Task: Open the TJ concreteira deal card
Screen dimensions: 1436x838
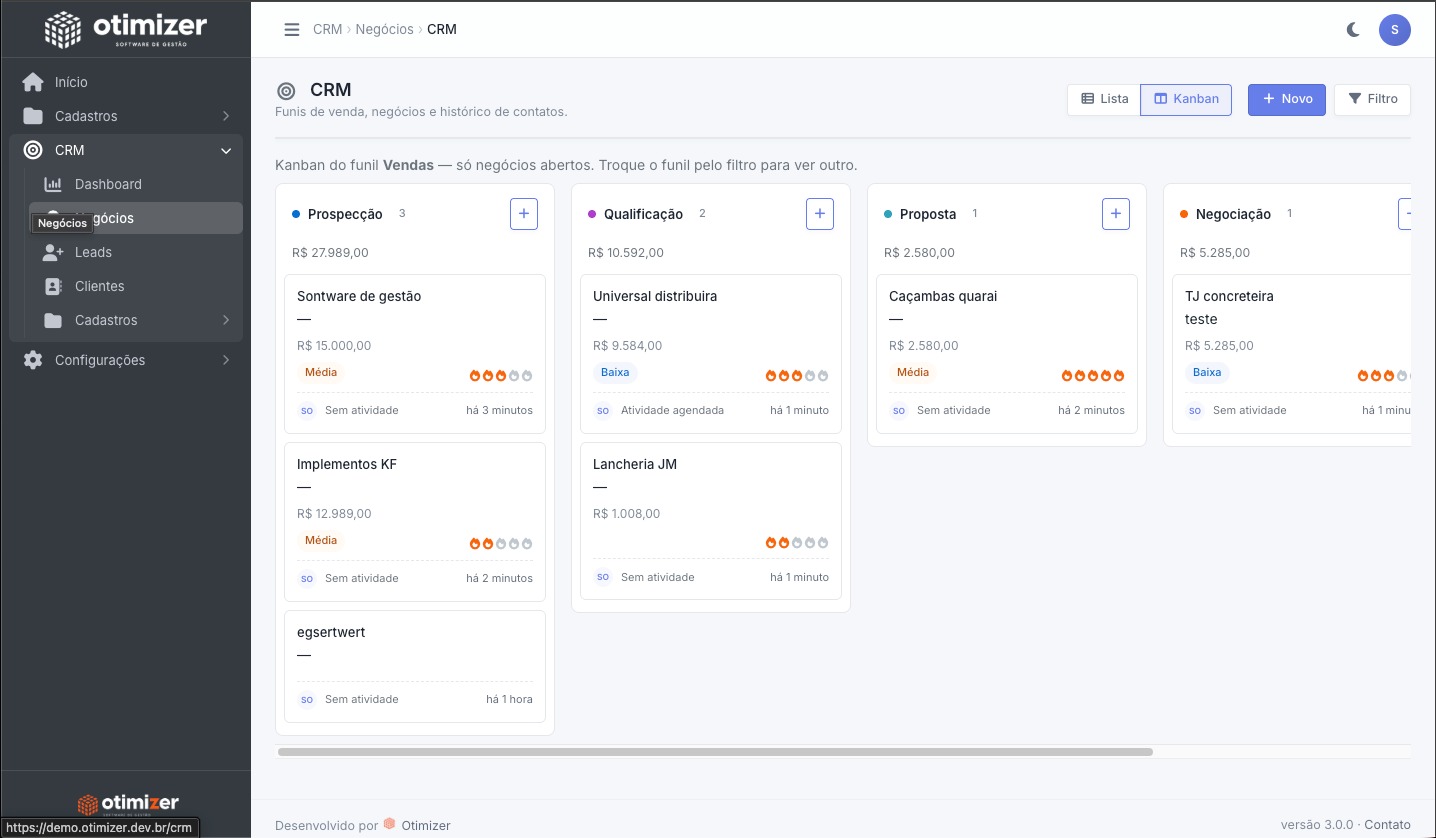Action: pyautogui.click(x=1291, y=354)
